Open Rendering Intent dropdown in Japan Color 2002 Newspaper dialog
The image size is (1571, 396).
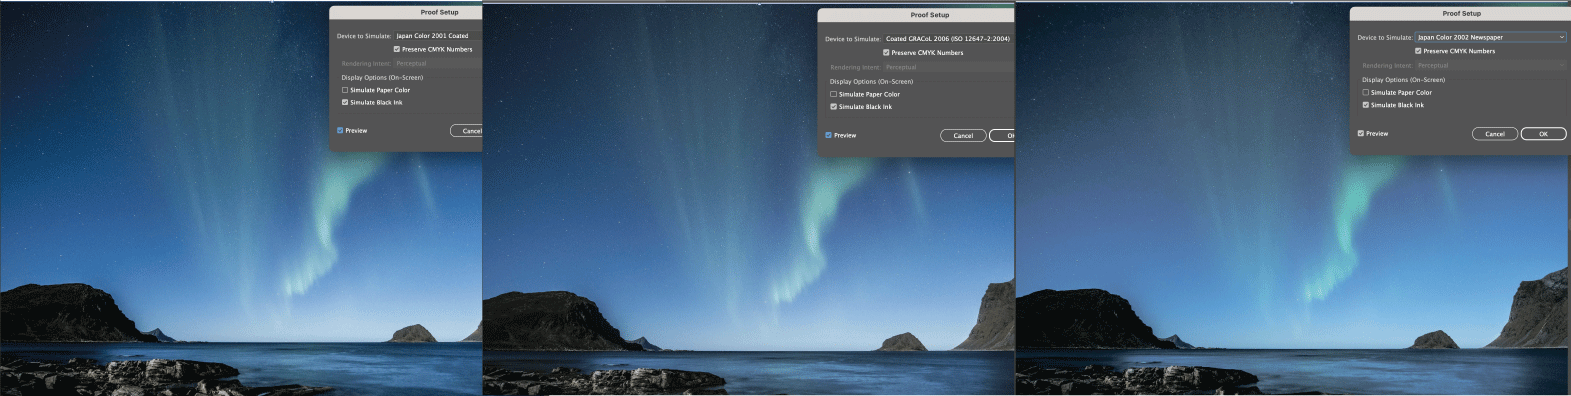pos(1490,65)
